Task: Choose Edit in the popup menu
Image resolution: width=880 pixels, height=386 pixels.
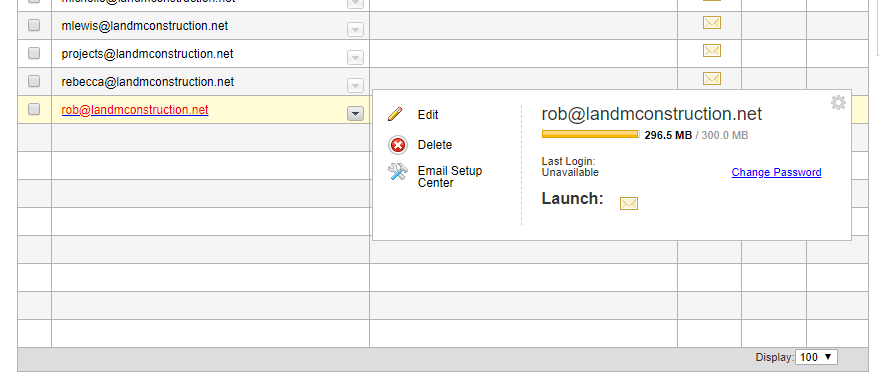Action: 428,115
